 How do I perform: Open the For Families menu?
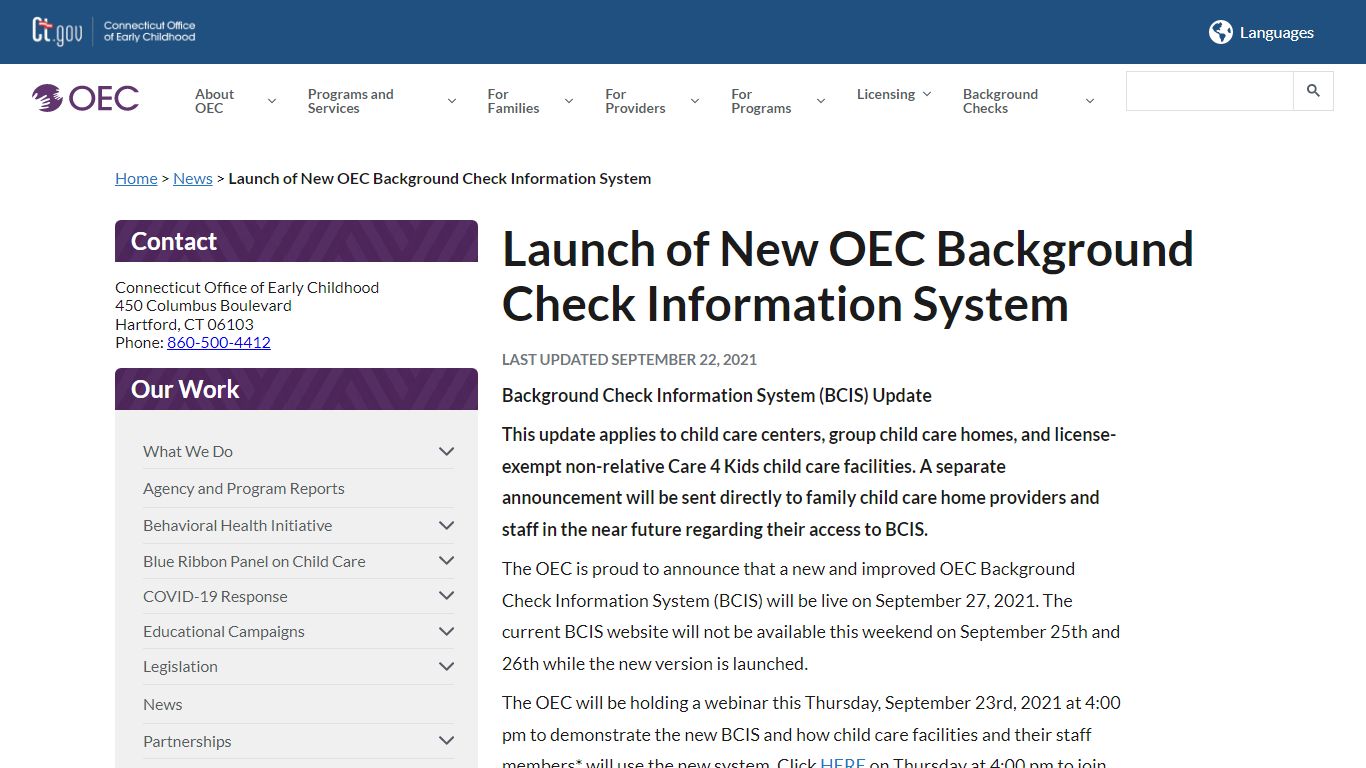[513, 101]
